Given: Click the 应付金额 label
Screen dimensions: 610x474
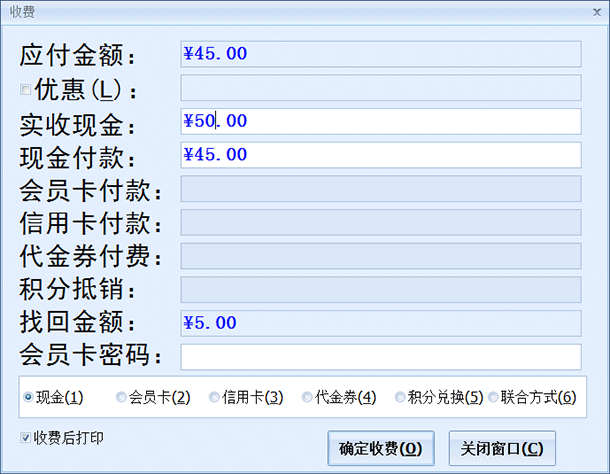Looking at the screenshot, I should coord(77,55).
